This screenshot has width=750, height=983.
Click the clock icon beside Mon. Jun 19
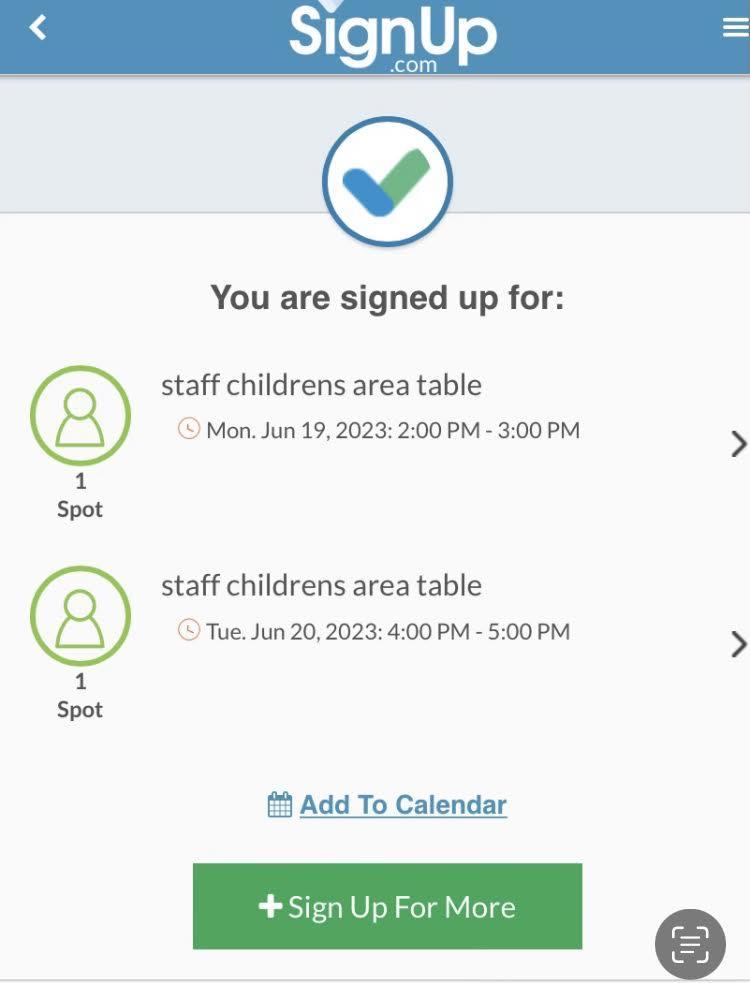tap(188, 430)
